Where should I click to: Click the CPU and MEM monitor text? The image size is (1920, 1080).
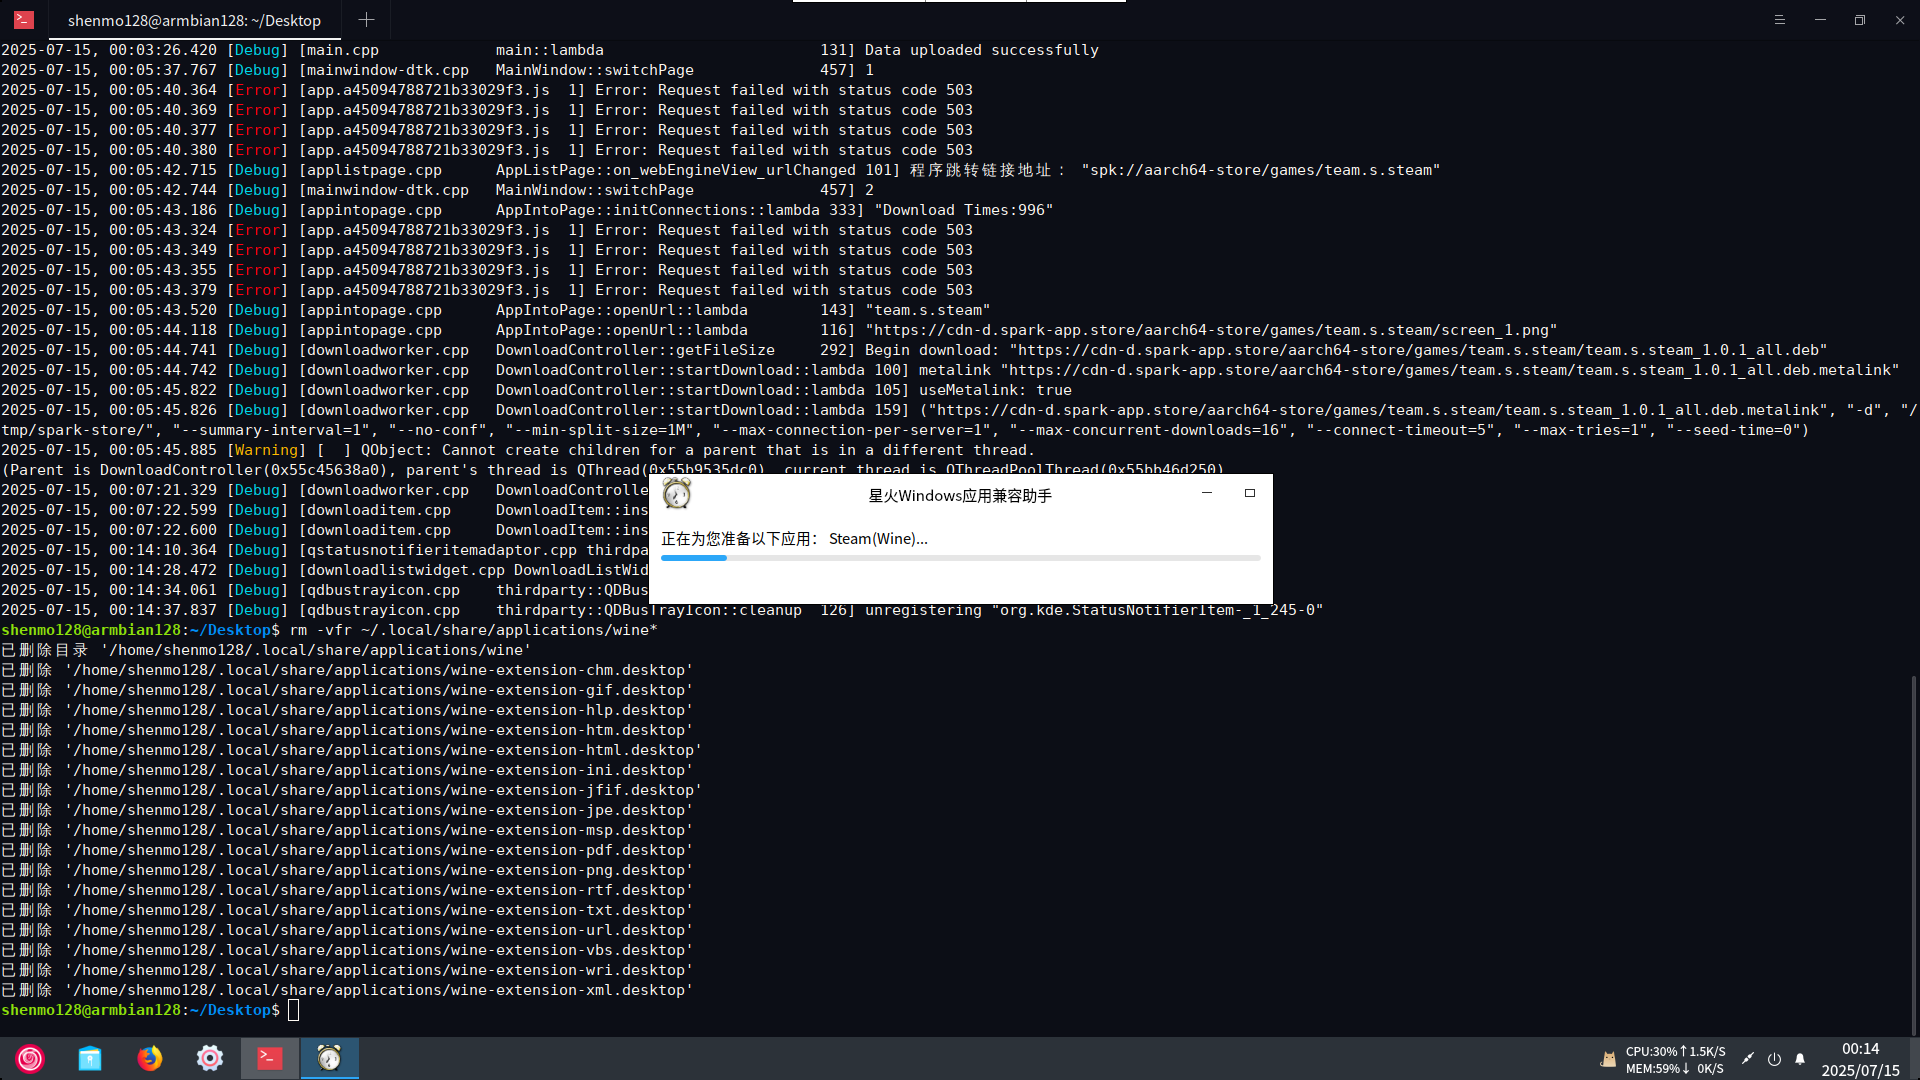(1675, 1060)
